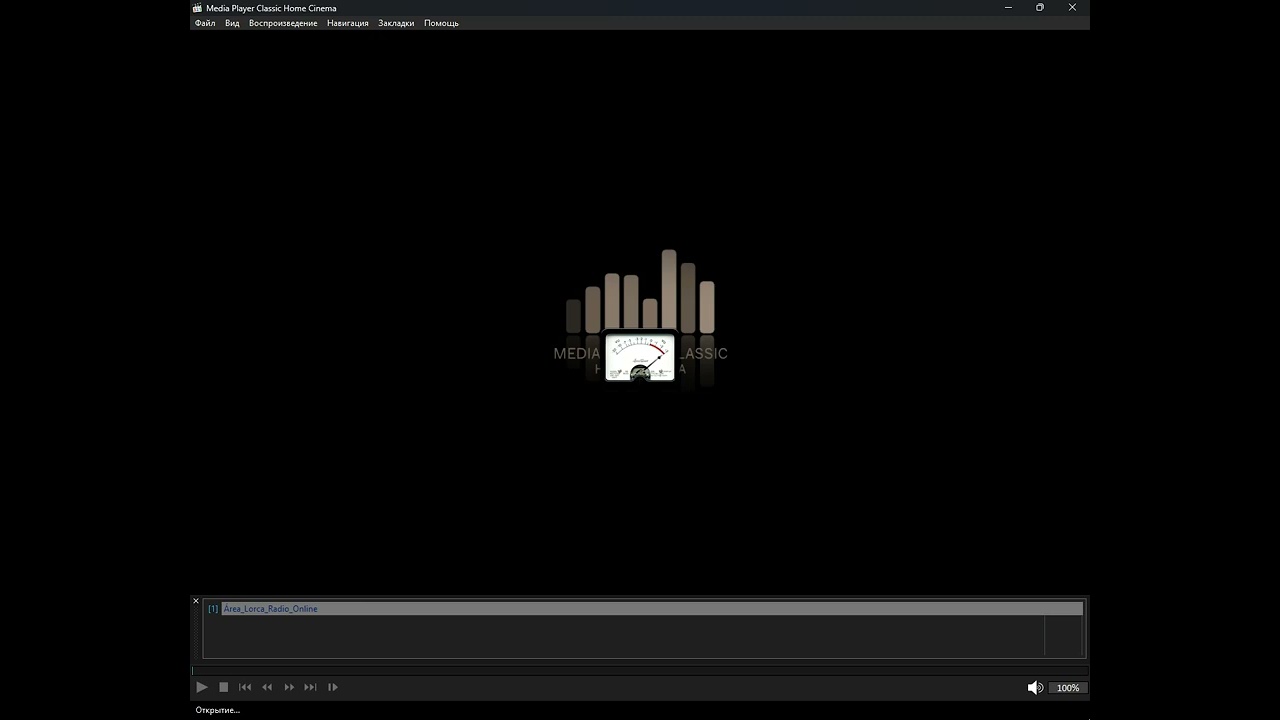Select Area_Lorca_Radio_Online playlist entry
The image size is (1280, 720).
pyautogui.click(x=643, y=608)
